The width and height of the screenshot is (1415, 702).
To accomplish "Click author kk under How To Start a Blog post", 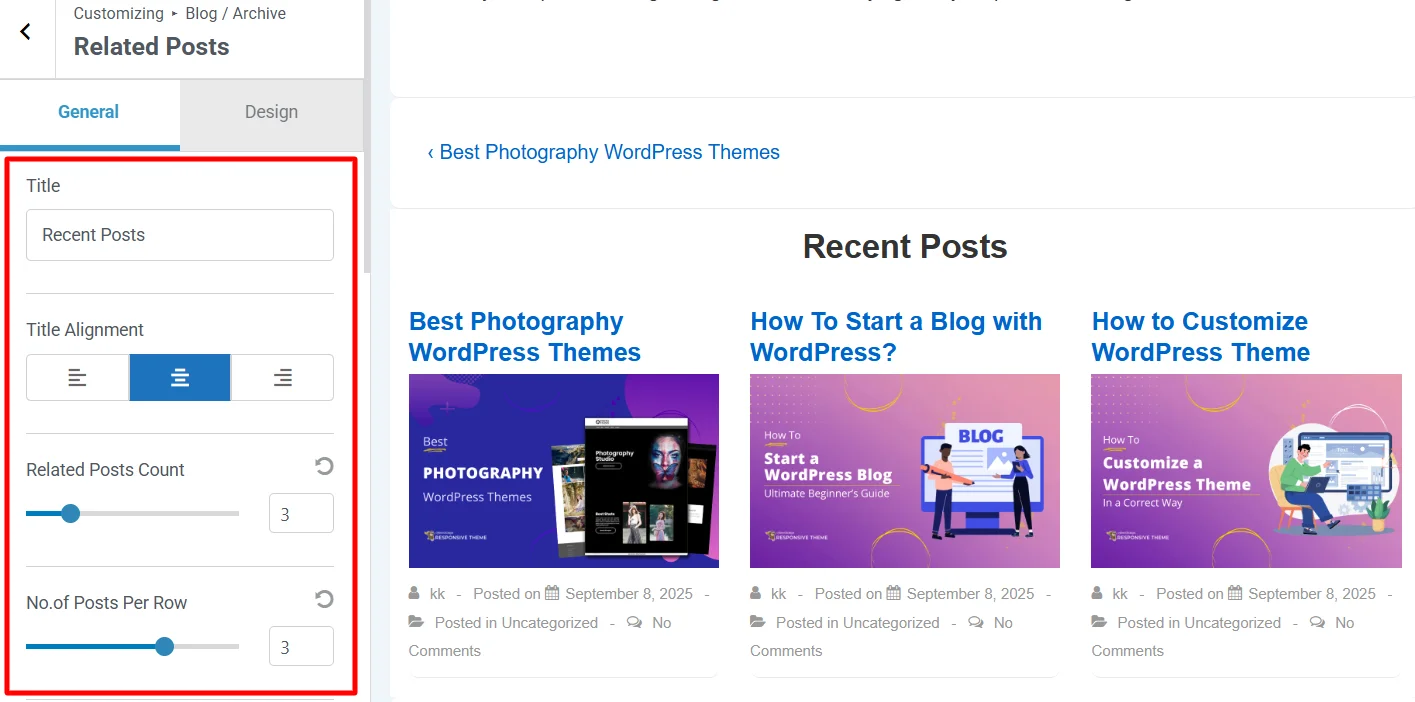I will tap(779, 594).
